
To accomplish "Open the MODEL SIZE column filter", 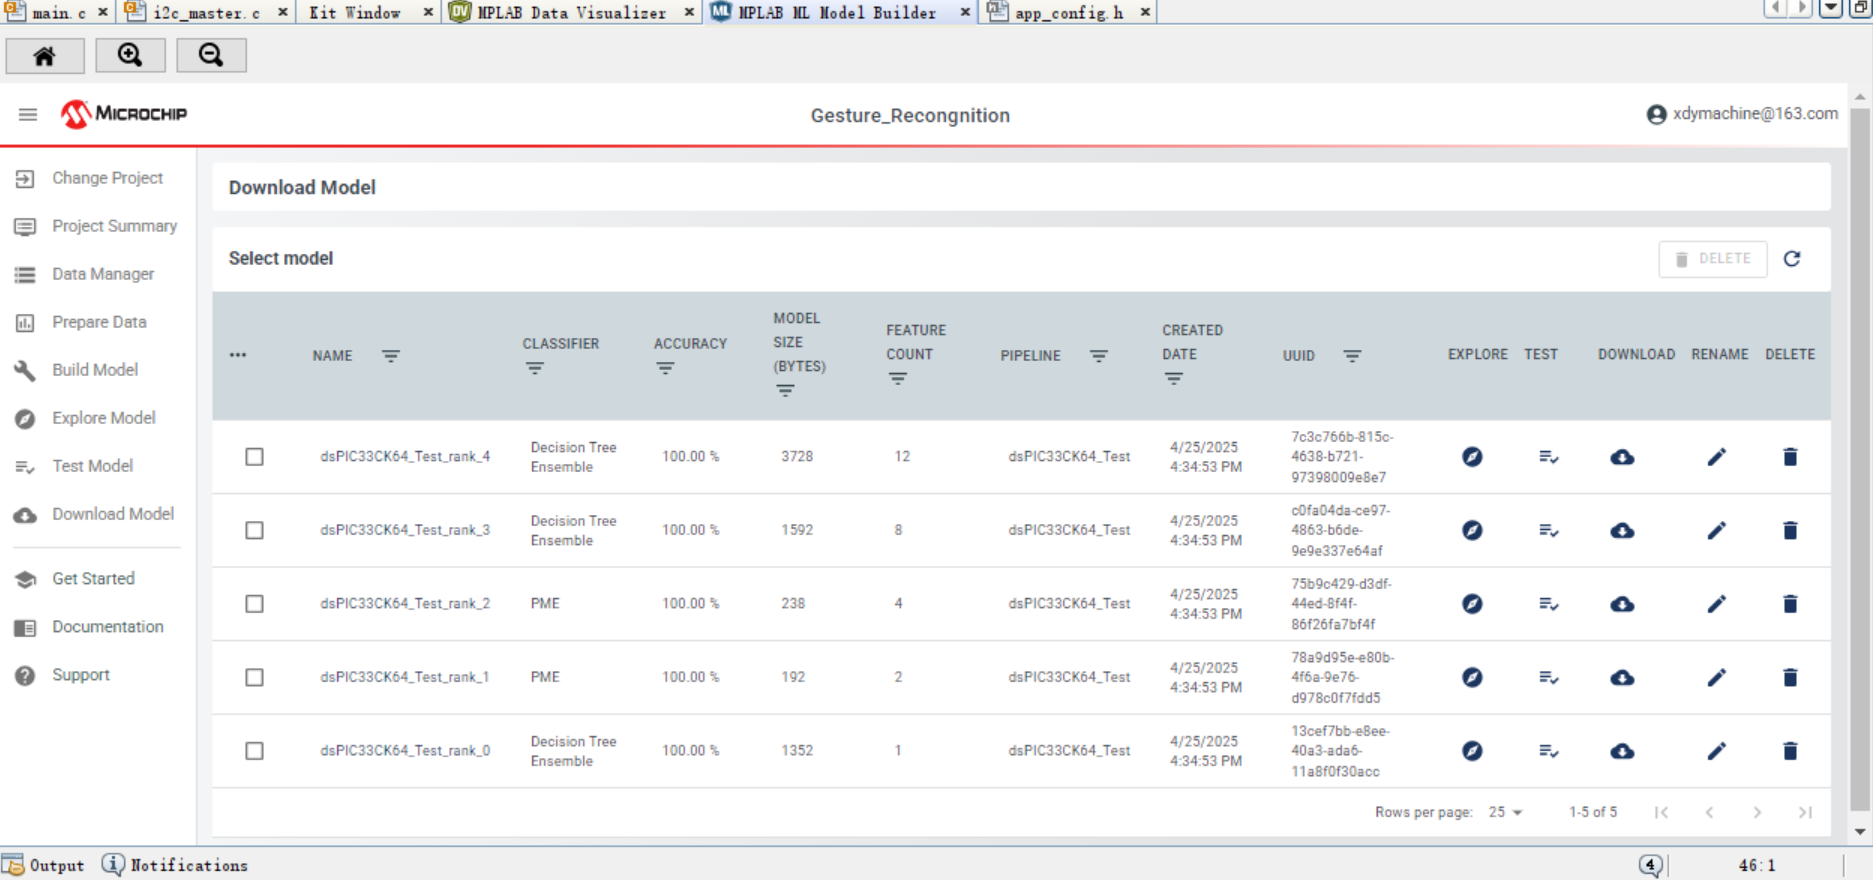I will (x=786, y=391).
